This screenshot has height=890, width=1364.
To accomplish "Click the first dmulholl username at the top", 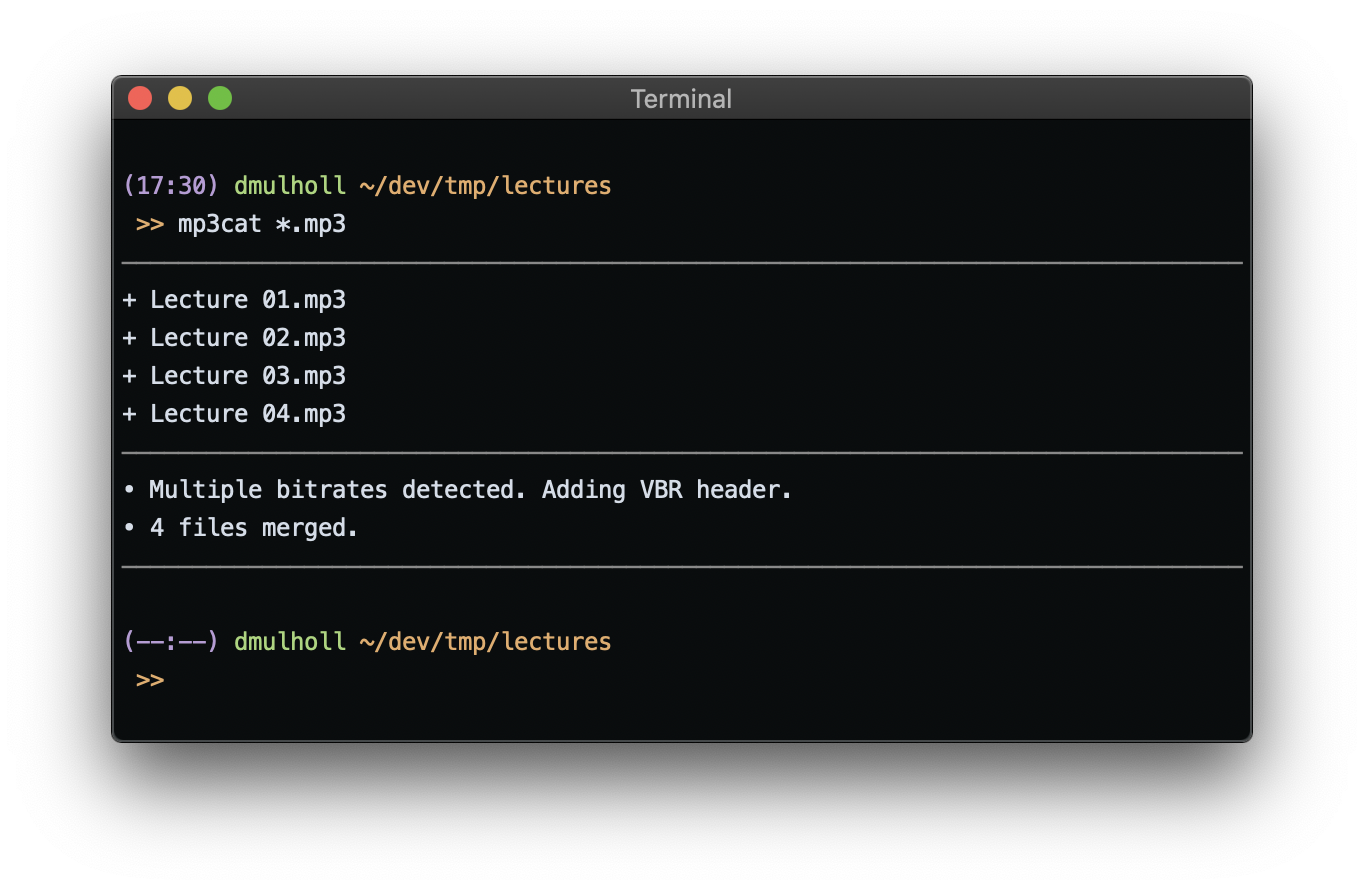I will click(290, 186).
